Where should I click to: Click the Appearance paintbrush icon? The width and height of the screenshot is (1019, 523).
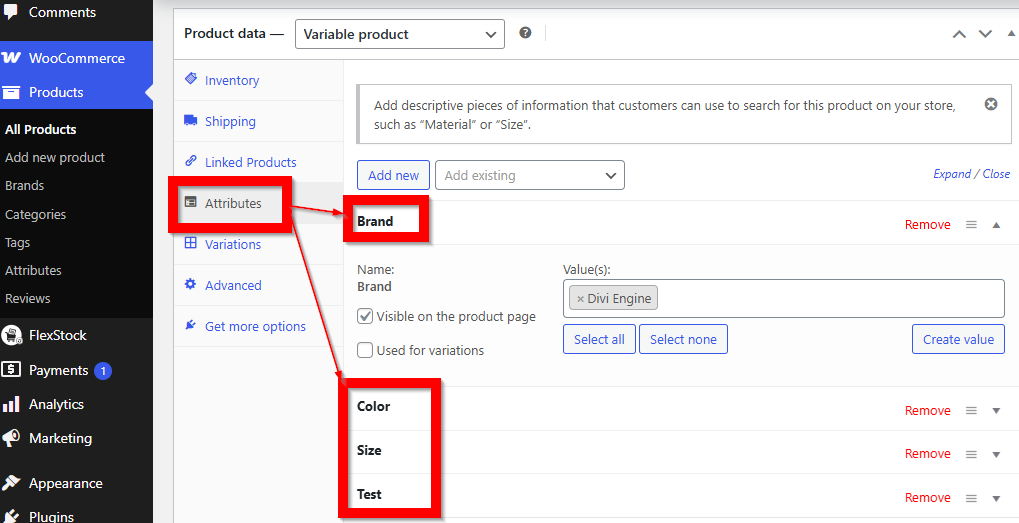[x=11, y=483]
